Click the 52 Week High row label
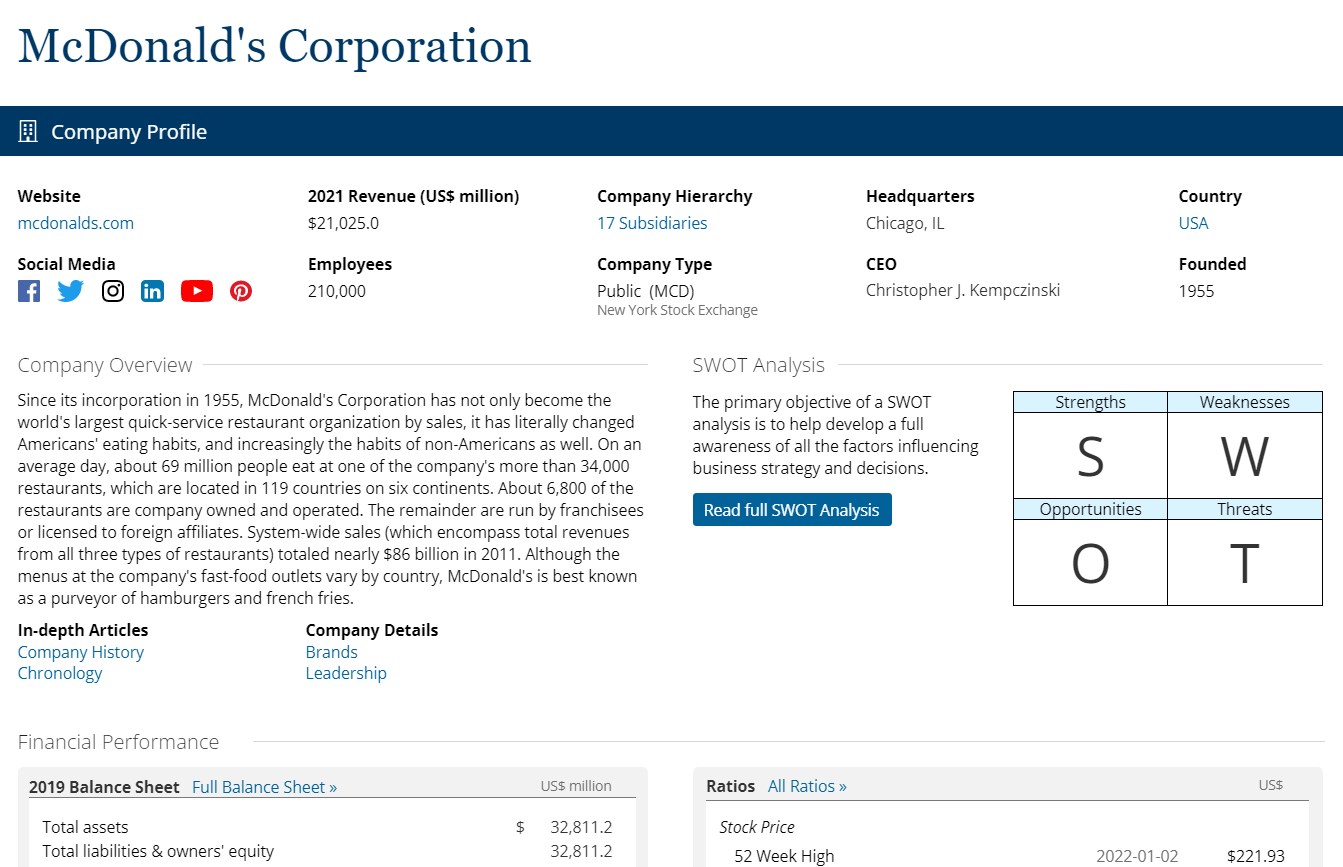The width and height of the screenshot is (1343, 867). (x=784, y=856)
